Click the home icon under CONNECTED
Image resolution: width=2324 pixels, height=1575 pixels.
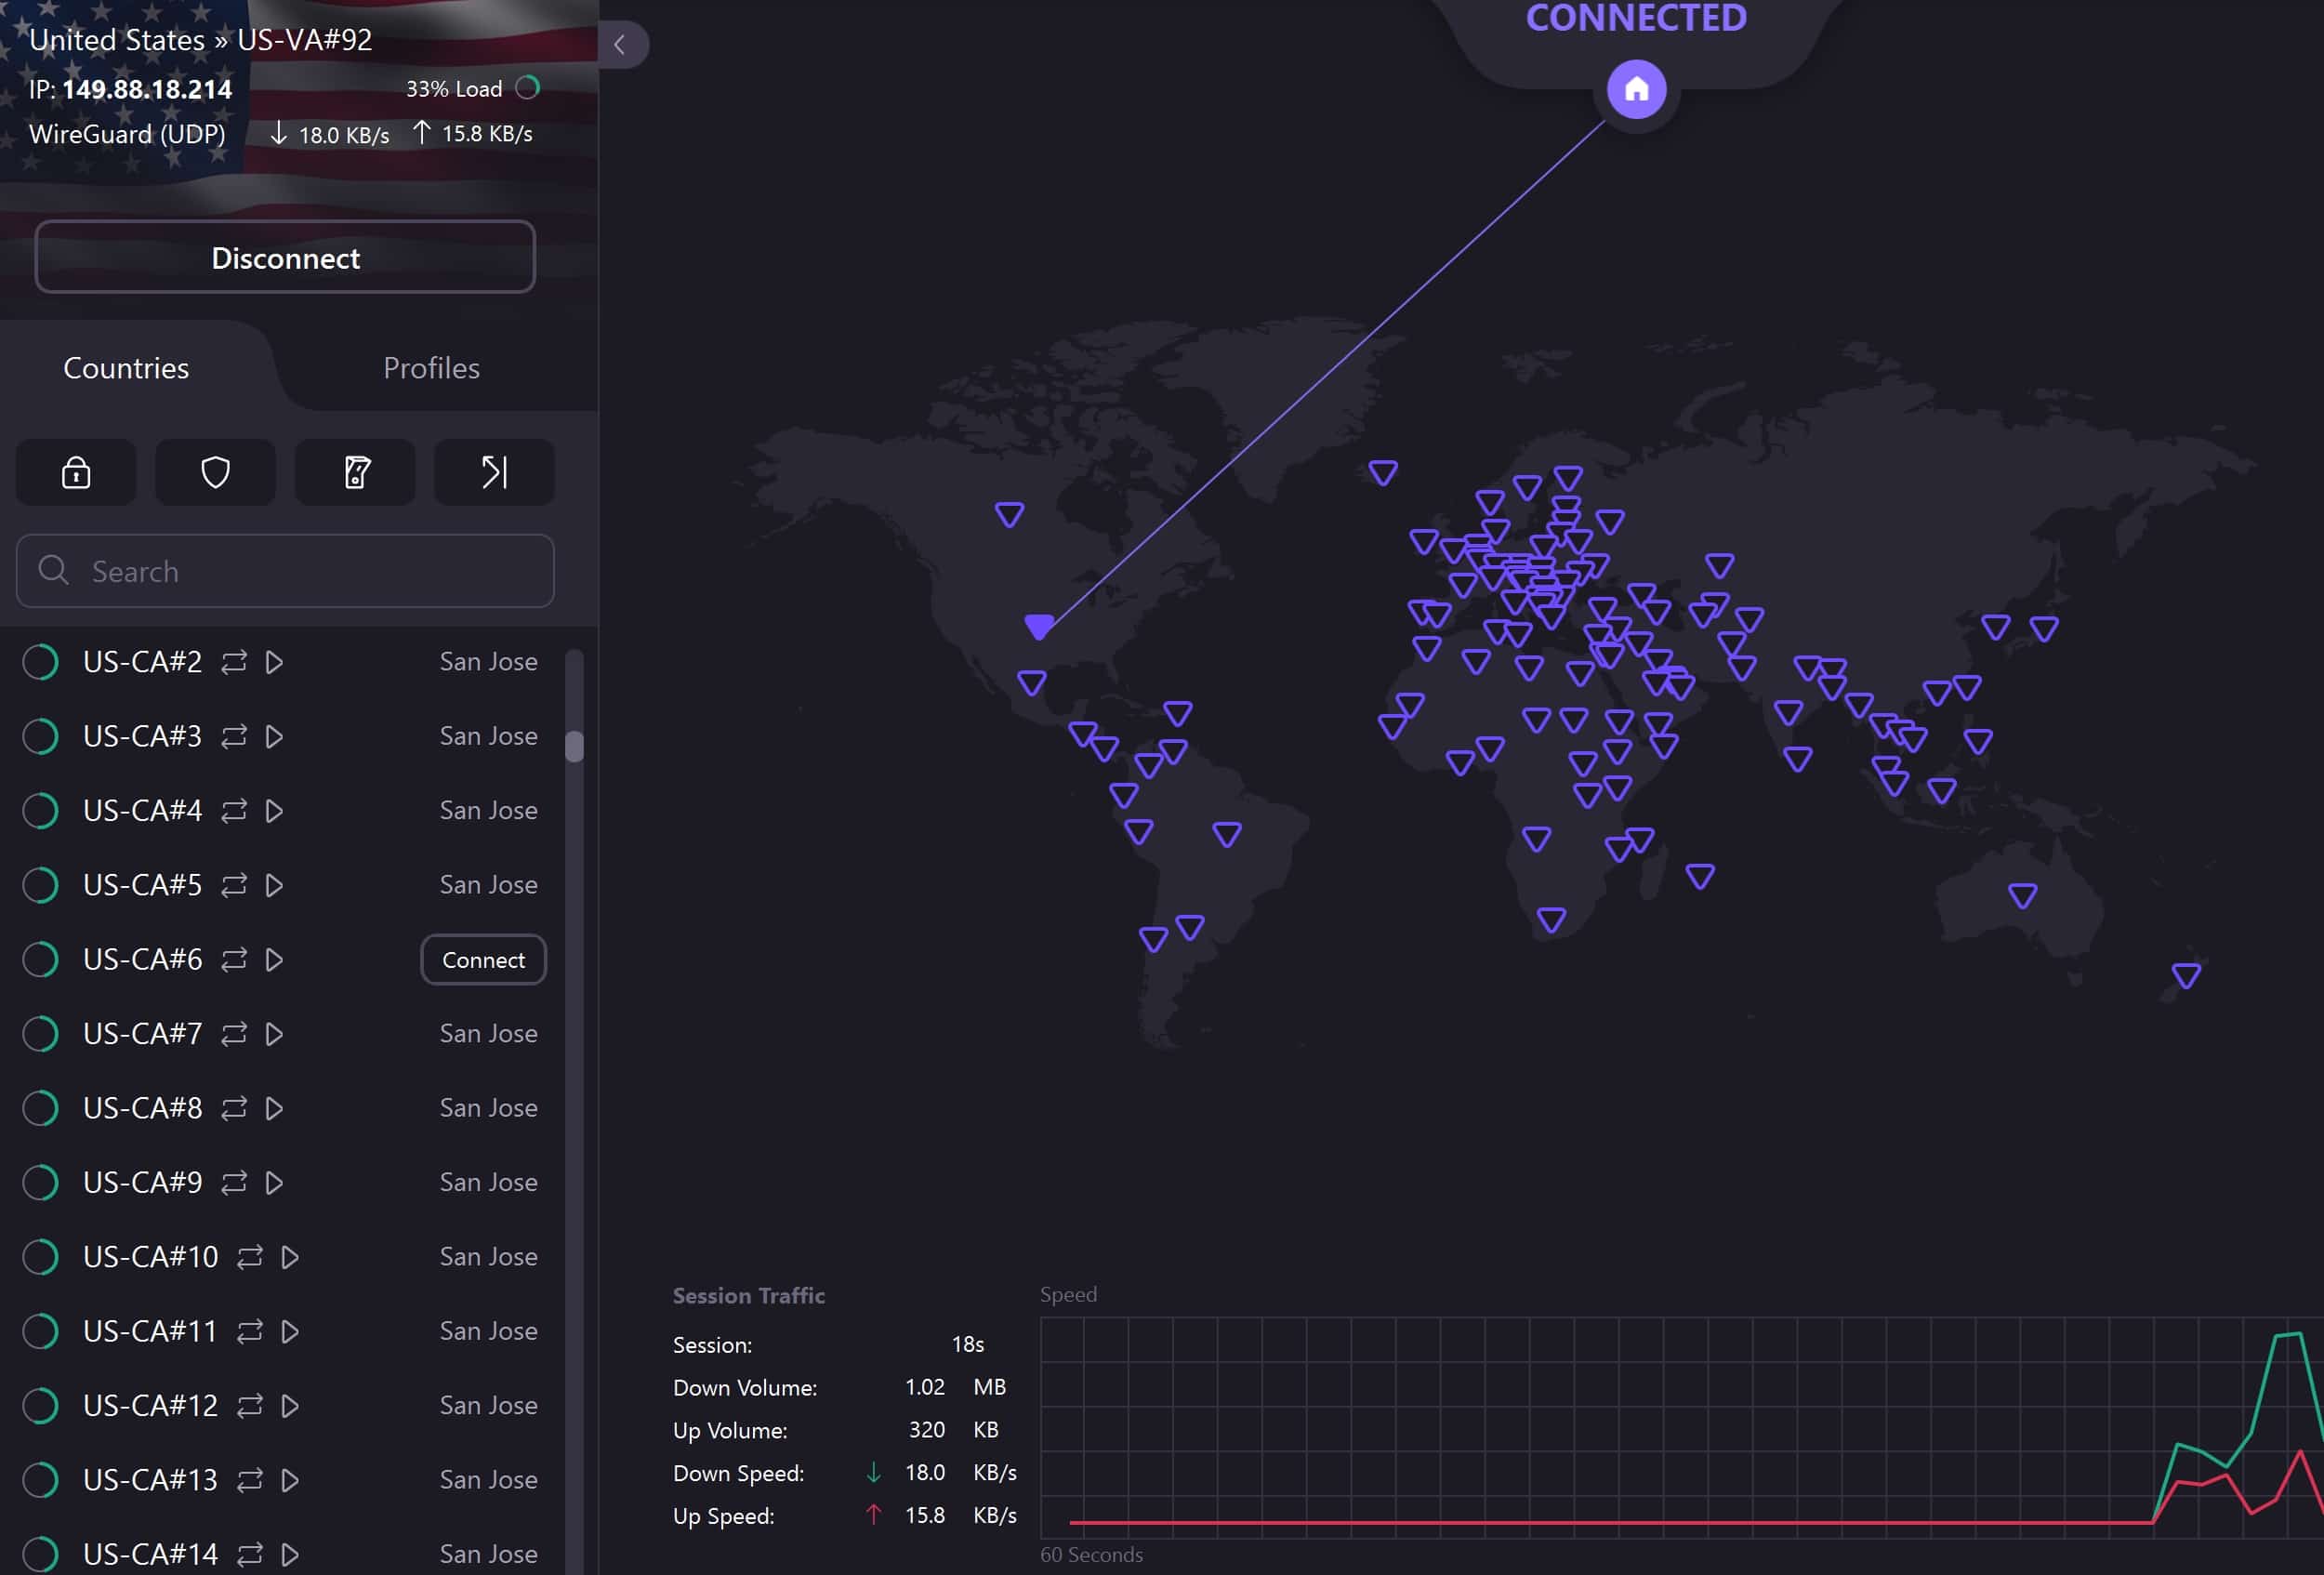[1636, 89]
